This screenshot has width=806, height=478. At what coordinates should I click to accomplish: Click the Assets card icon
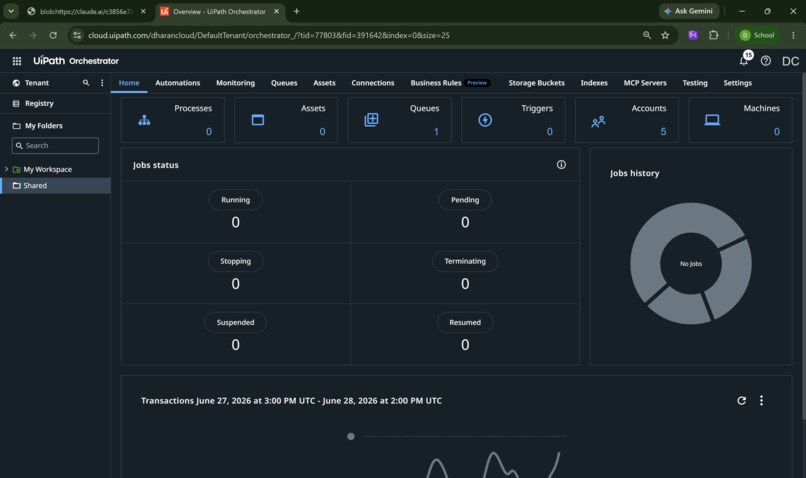(x=258, y=120)
